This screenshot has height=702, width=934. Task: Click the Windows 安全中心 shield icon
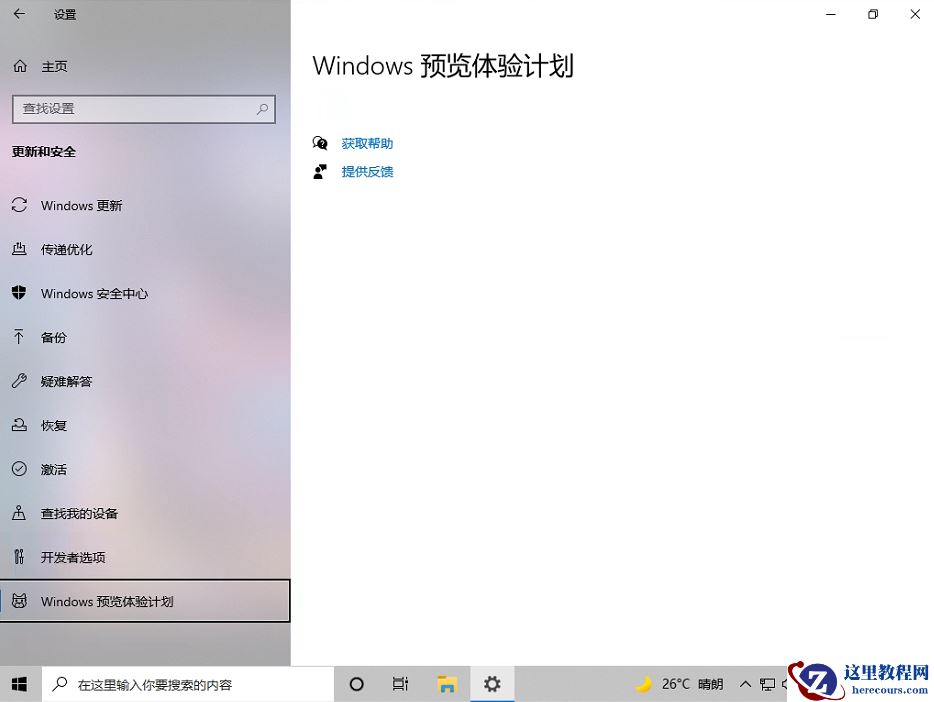[20, 293]
